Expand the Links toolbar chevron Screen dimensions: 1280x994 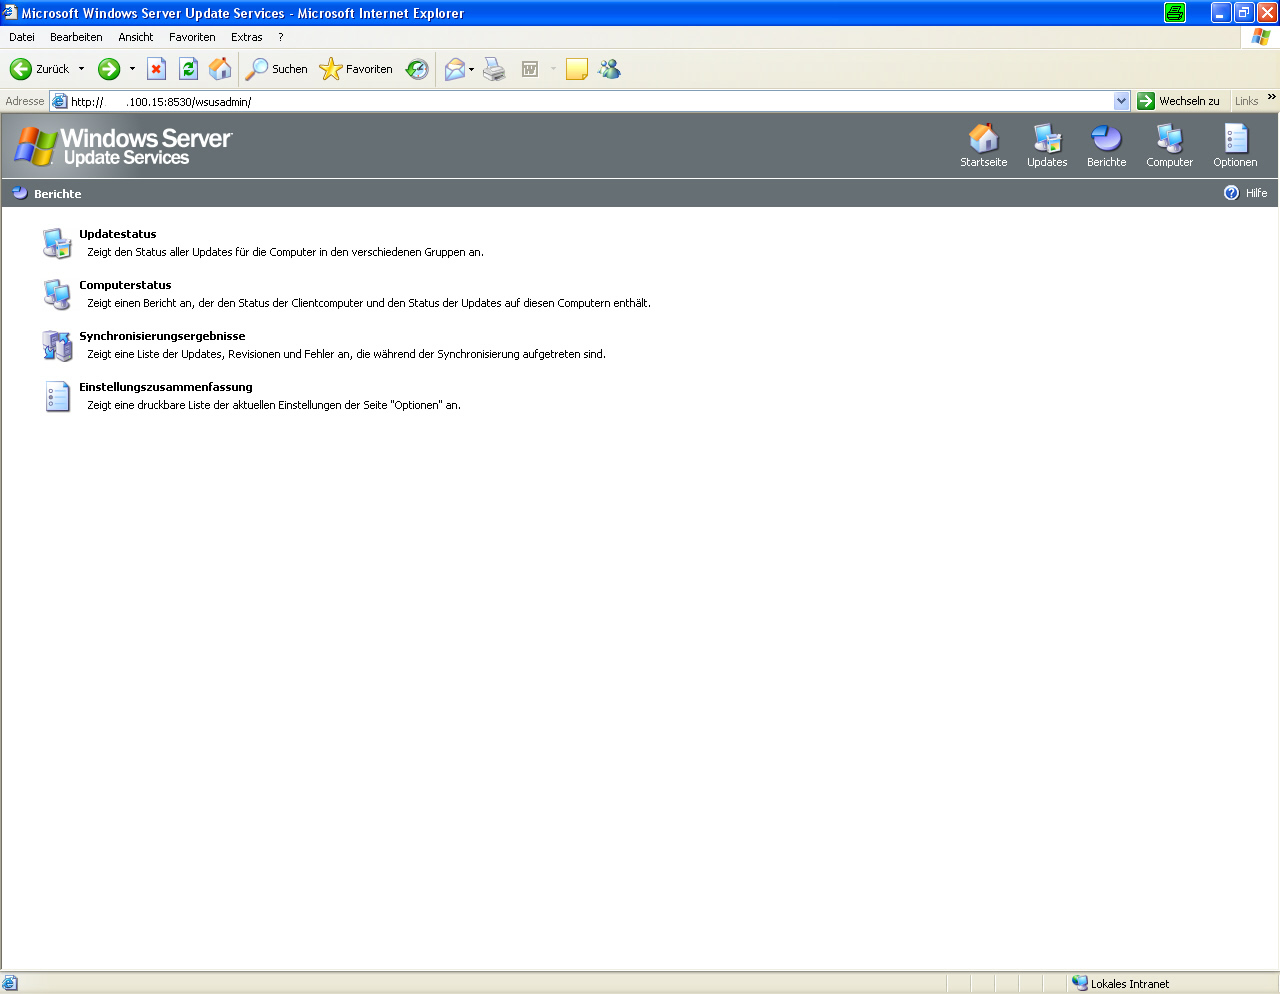(x=1271, y=97)
